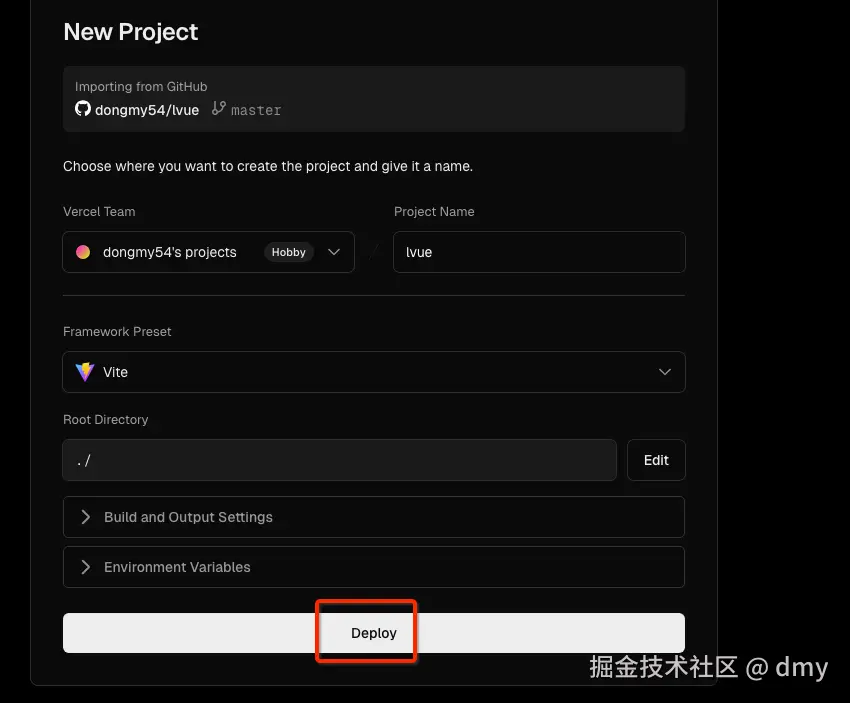This screenshot has height=703, width=850.
Task: Expand Build and Output Settings
Action: (374, 517)
